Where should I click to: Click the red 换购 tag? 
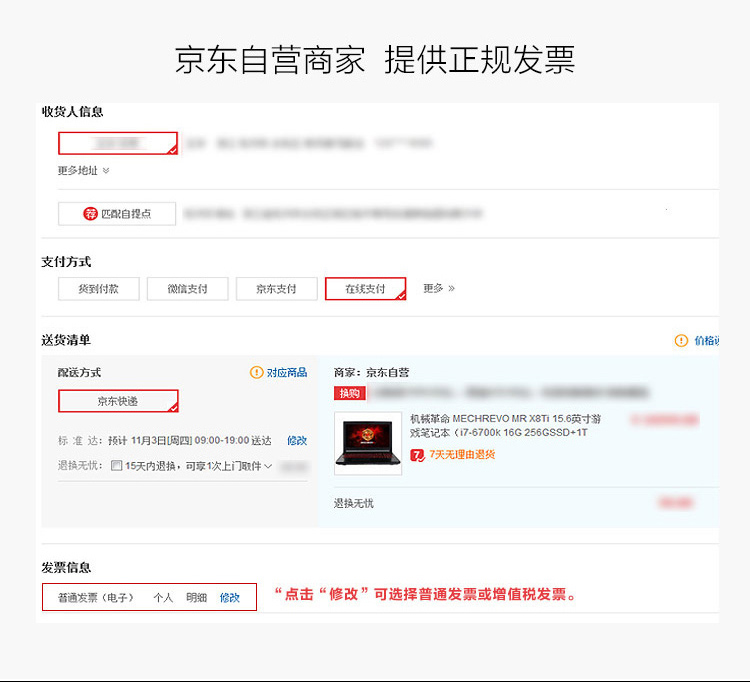pyautogui.click(x=350, y=394)
